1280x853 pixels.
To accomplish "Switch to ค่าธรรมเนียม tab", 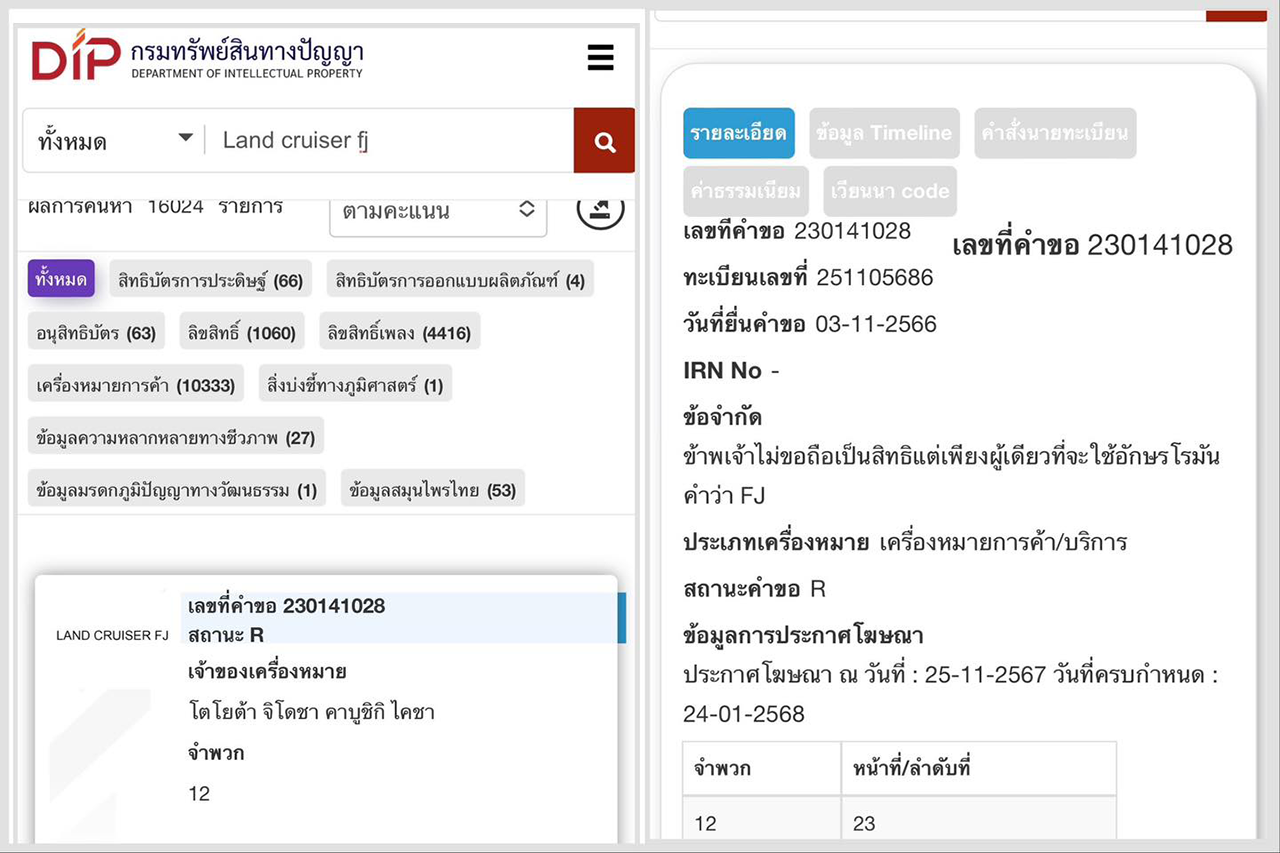I will tap(746, 191).
